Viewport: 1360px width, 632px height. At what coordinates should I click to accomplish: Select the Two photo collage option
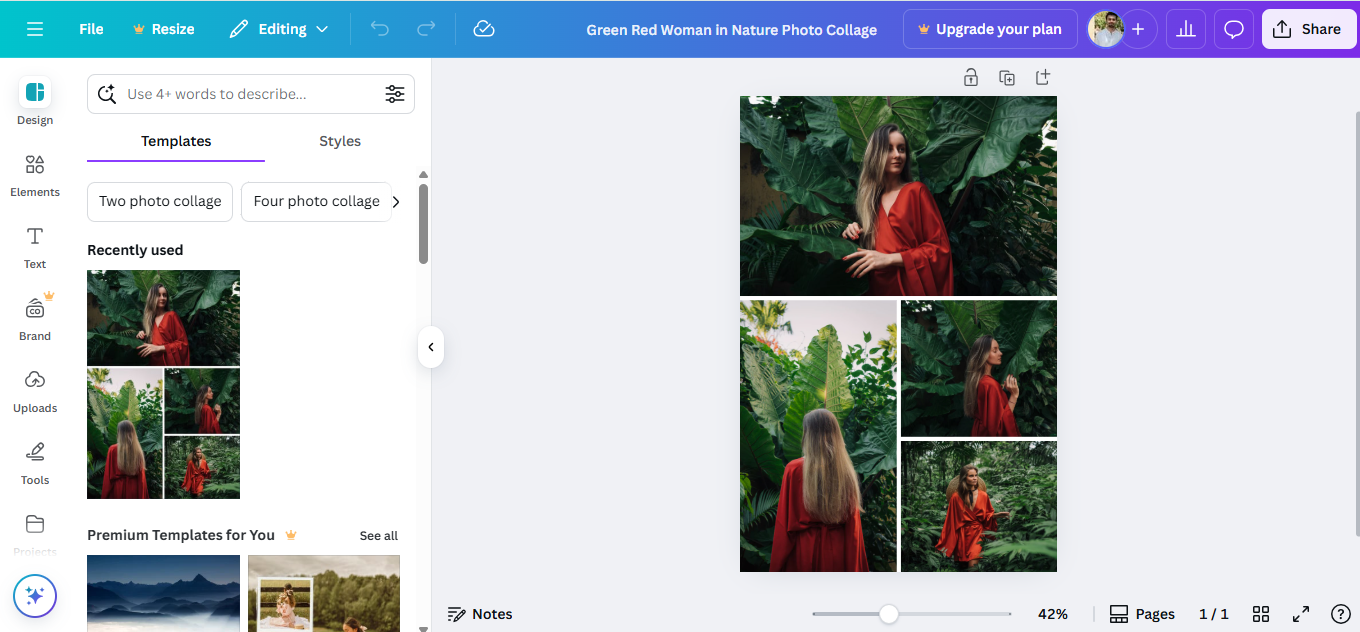tap(159, 201)
